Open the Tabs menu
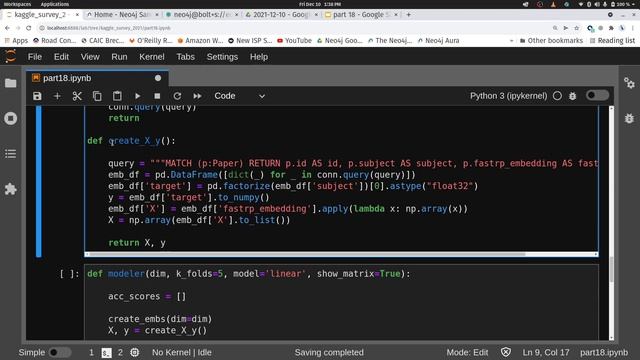 pyautogui.click(x=185, y=57)
